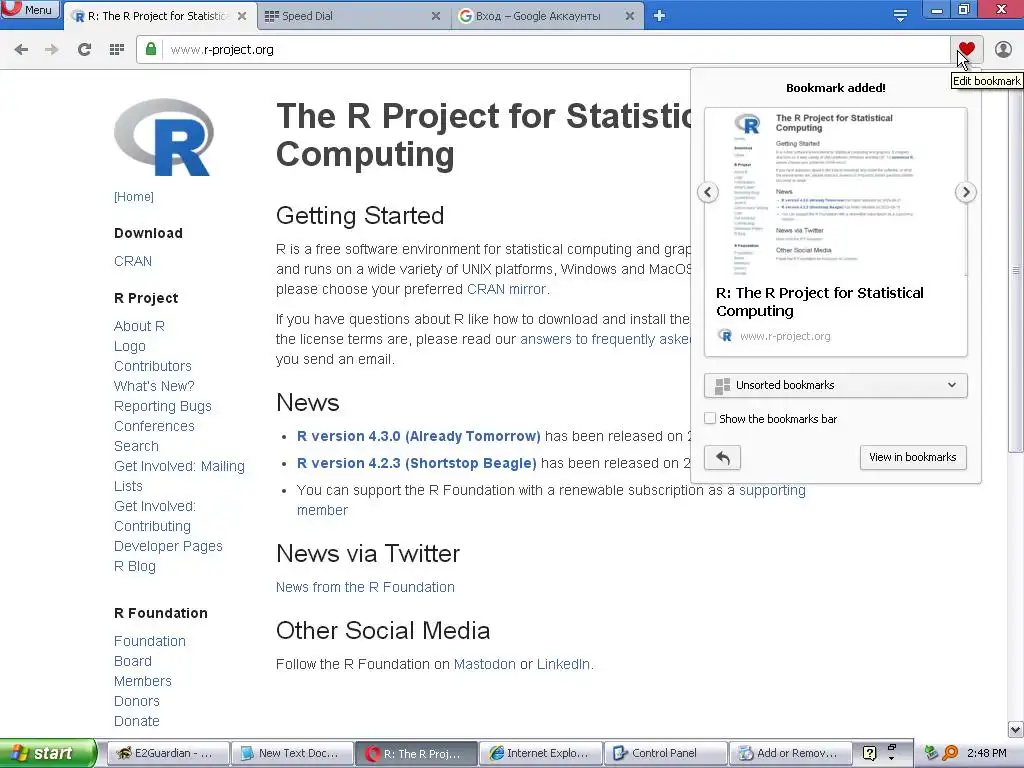Reload the current page
The width and height of the screenshot is (1024, 768).
click(84, 50)
